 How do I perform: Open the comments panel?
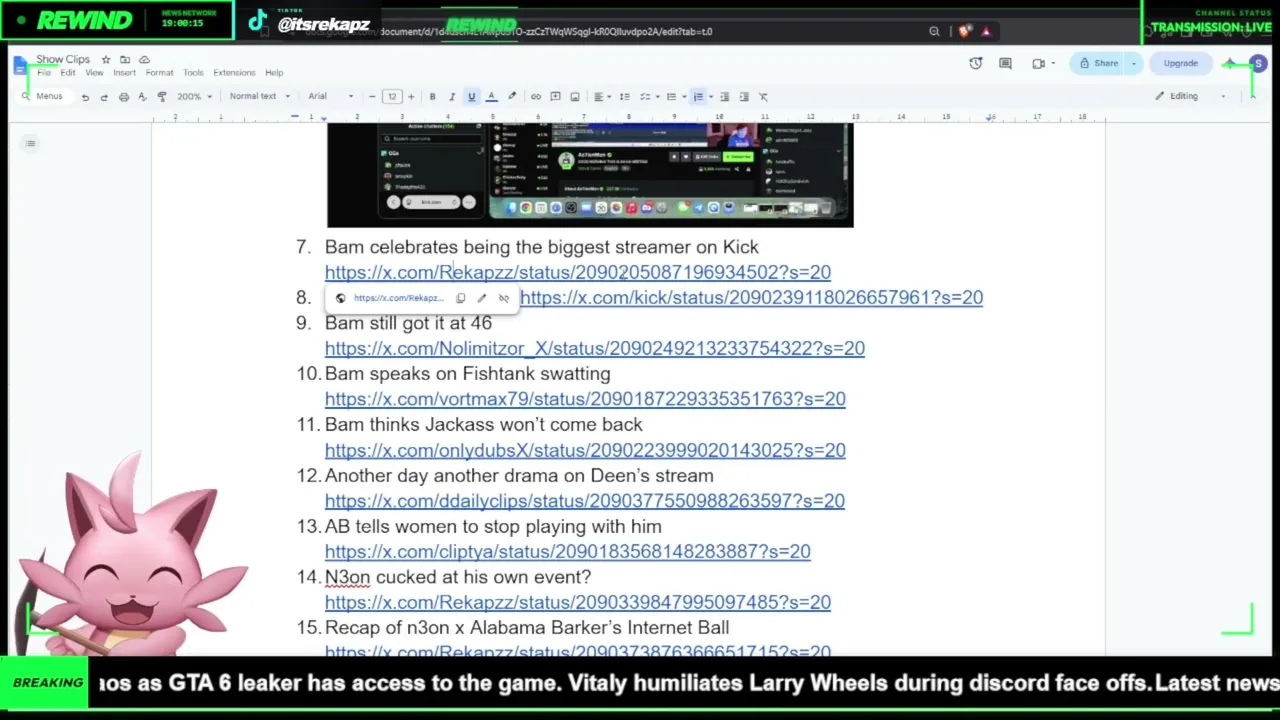1005,64
